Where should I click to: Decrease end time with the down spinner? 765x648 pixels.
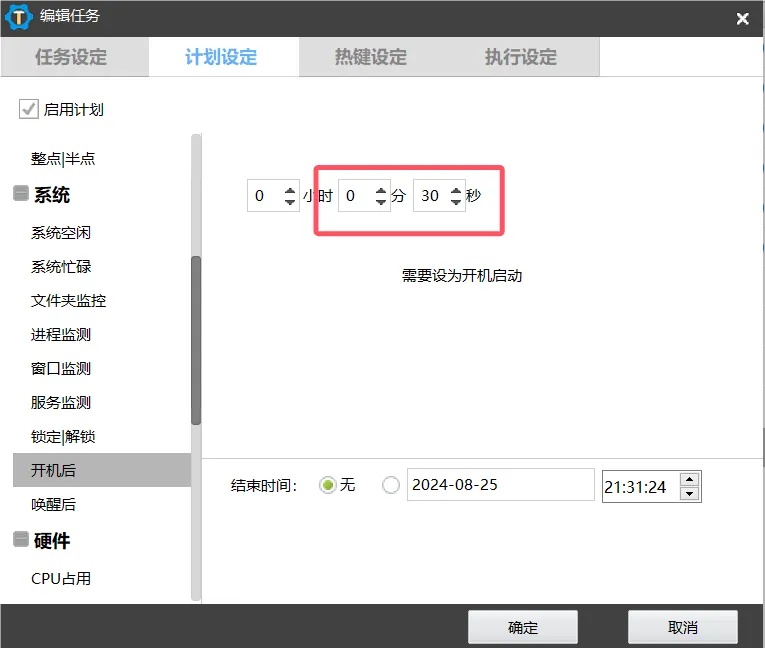tap(689, 494)
